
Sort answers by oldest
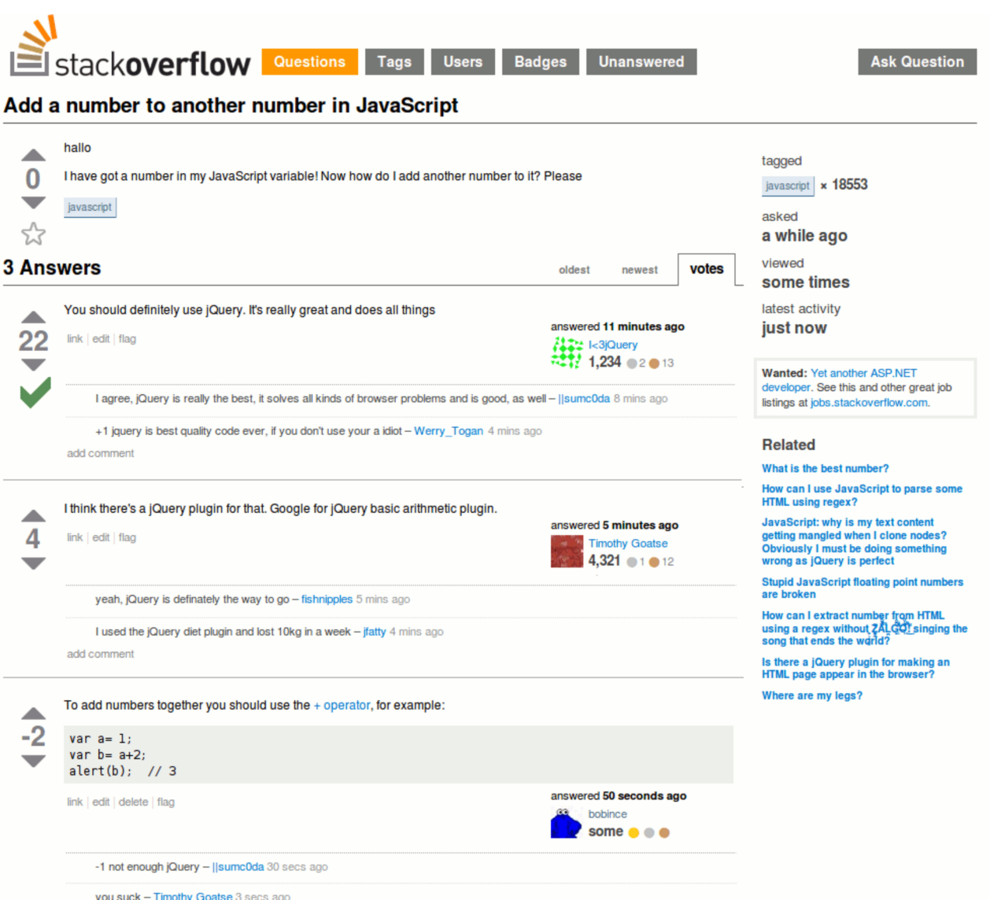pos(574,270)
